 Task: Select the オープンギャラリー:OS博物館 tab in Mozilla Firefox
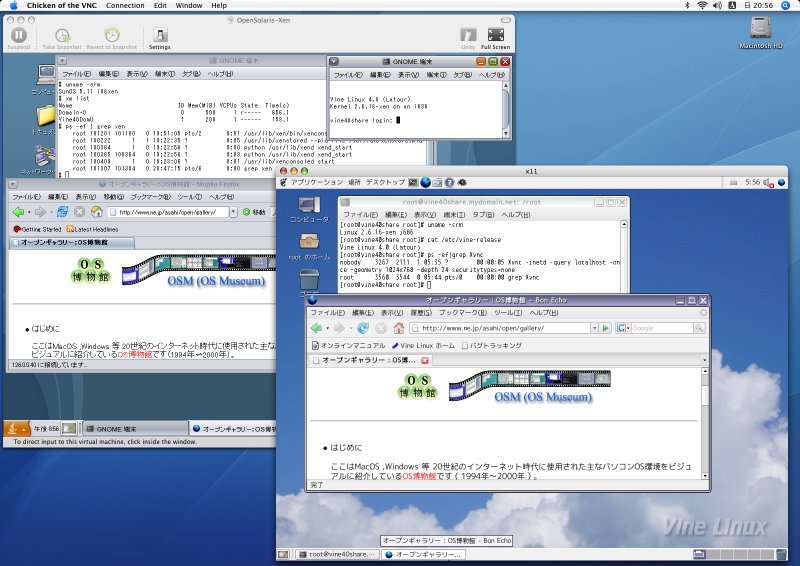(70, 242)
